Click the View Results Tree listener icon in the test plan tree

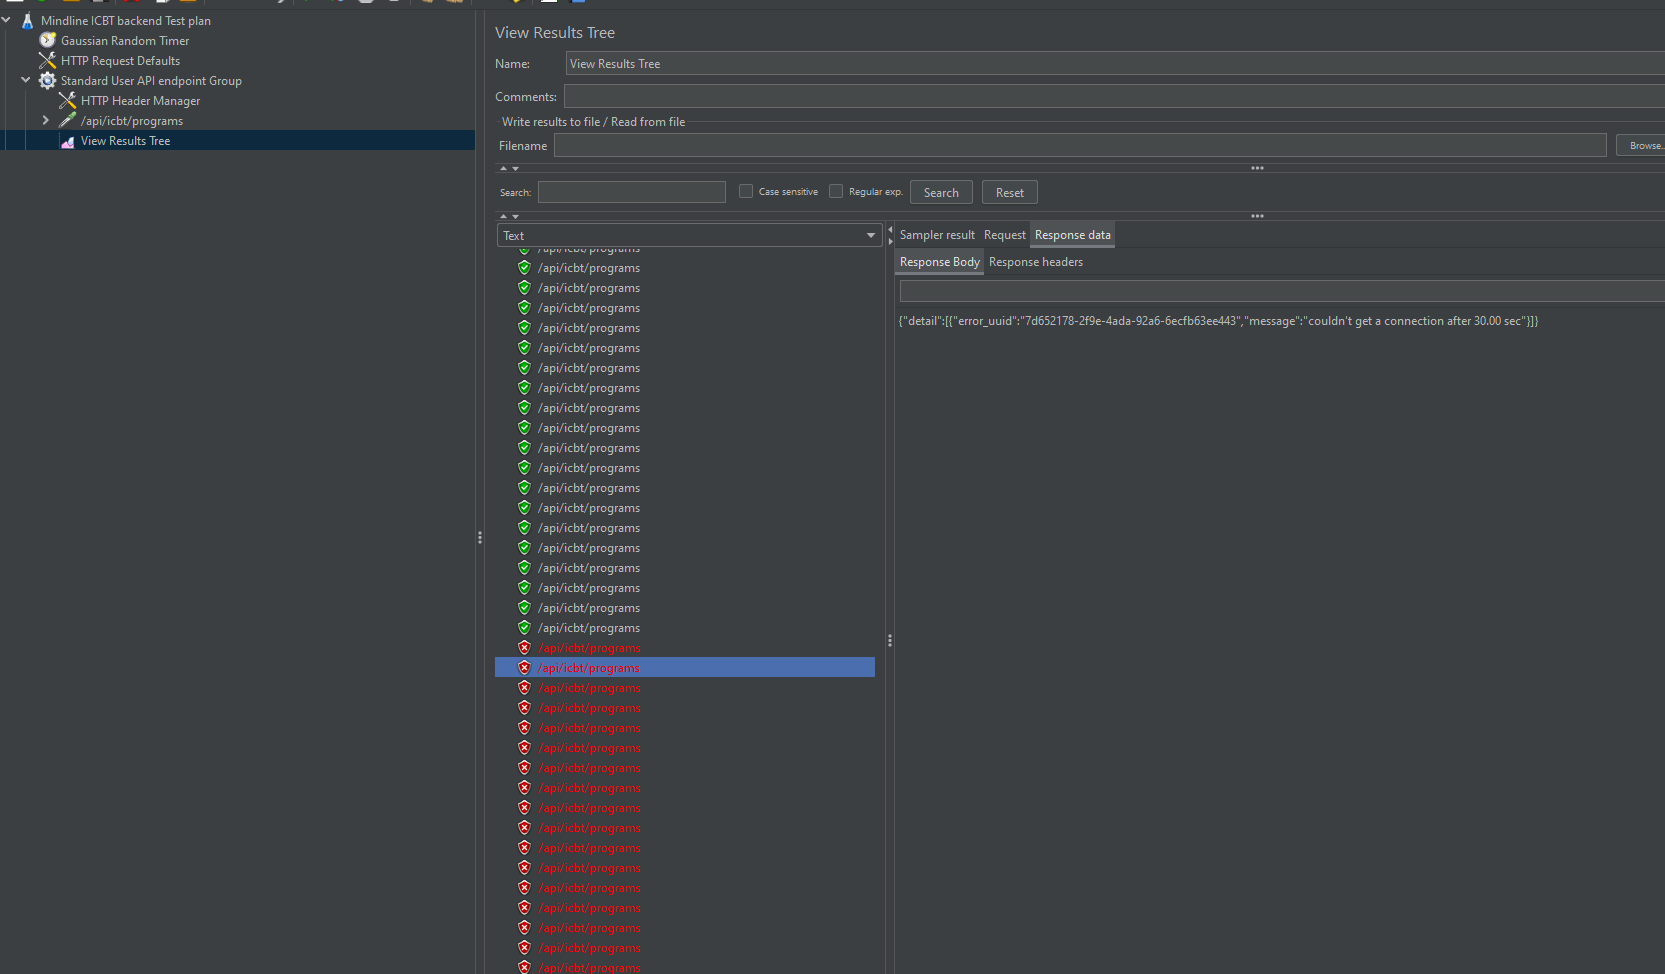[x=67, y=141]
